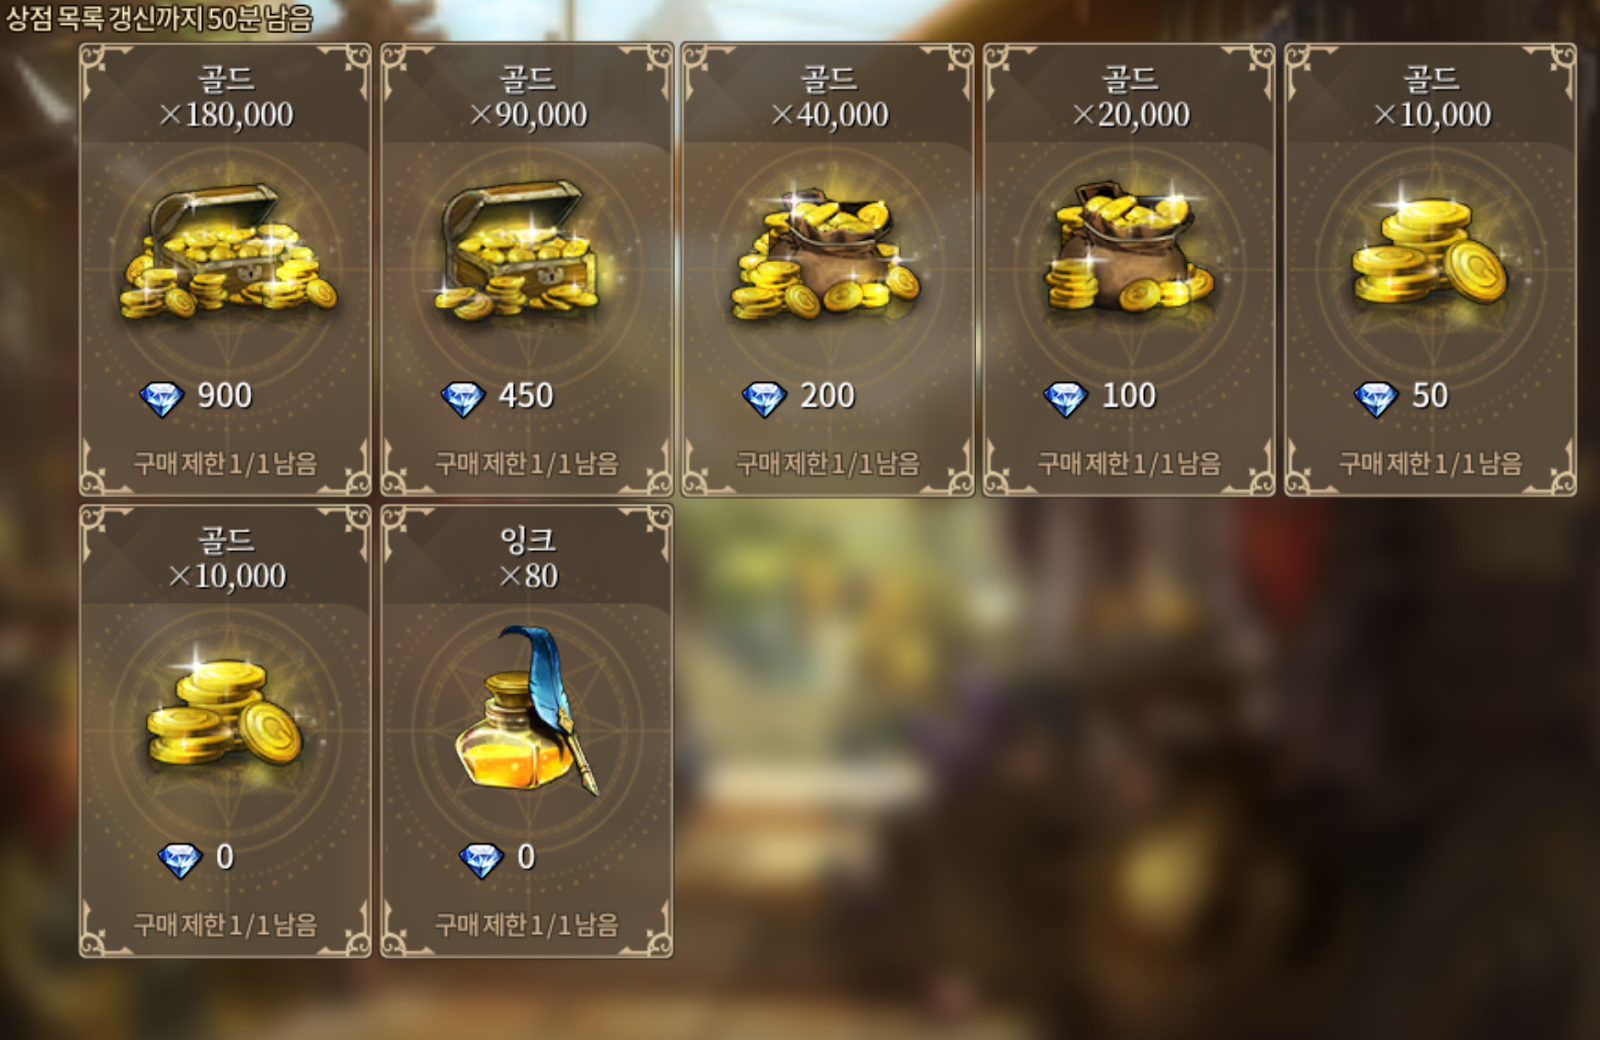Click the 잉크 ×80 card title

[528, 558]
